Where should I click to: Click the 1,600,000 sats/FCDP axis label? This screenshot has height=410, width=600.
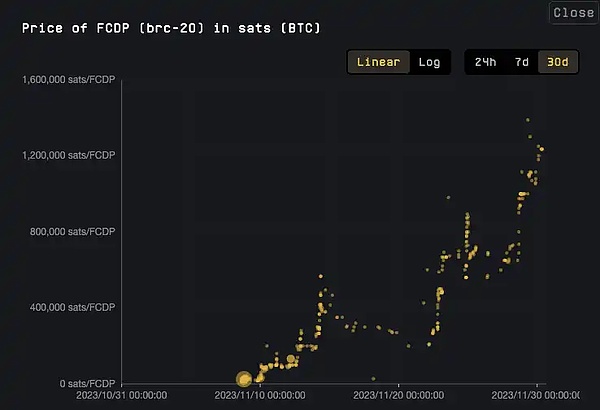click(68, 79)
